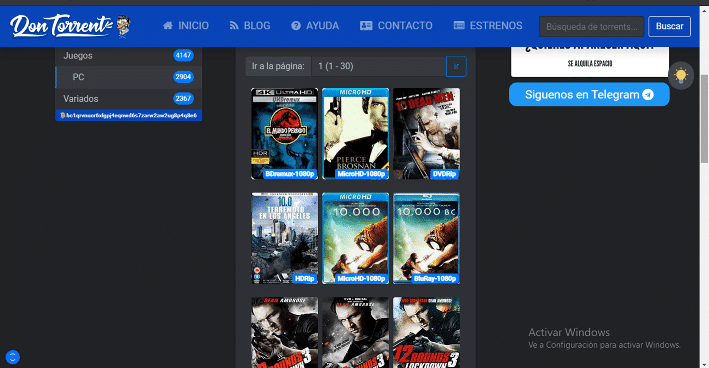Click the Telegram plane icon
709x368 pixels.
(648, 94)
